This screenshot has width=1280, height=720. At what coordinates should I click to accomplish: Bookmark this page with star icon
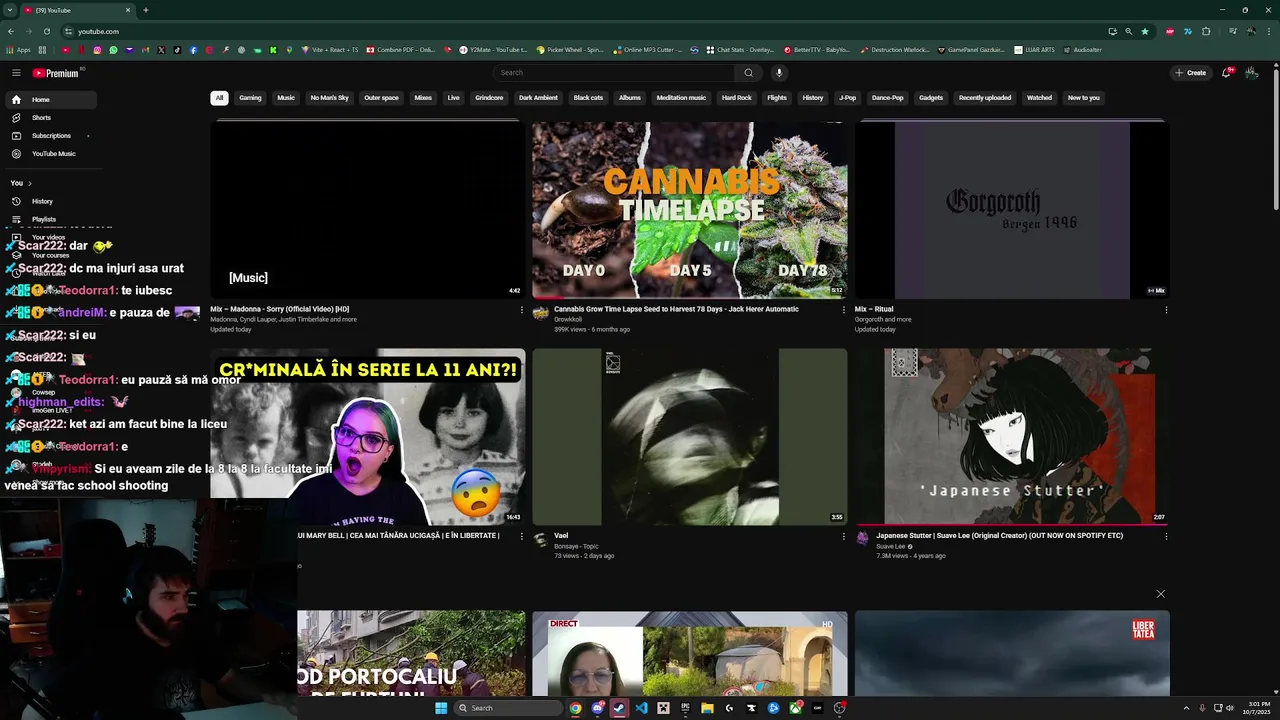[1145, 31]
